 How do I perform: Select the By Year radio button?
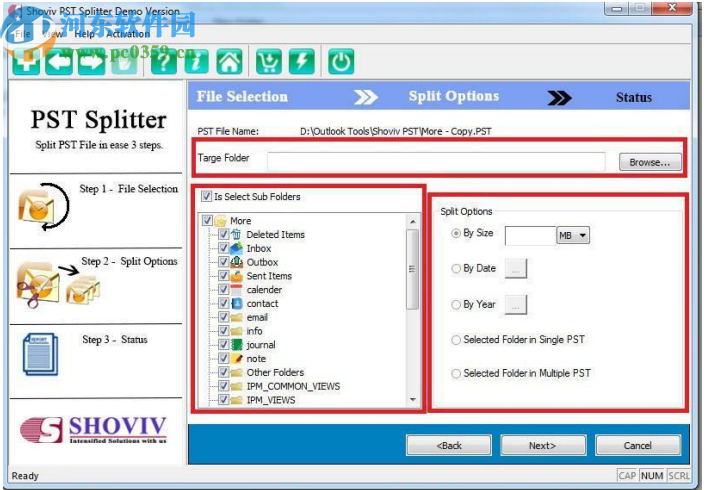456,305
